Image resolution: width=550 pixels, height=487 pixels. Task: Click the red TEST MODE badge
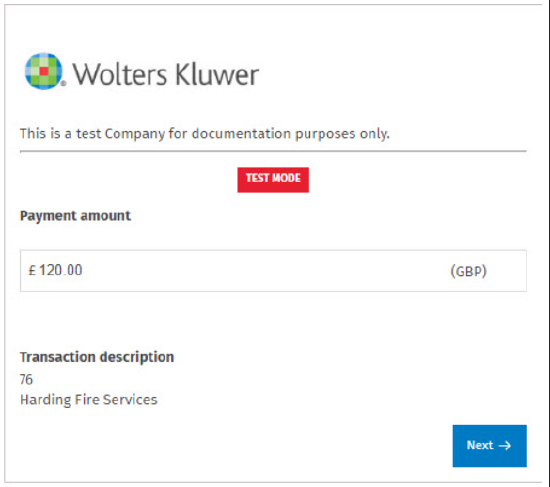click(273, 180)
